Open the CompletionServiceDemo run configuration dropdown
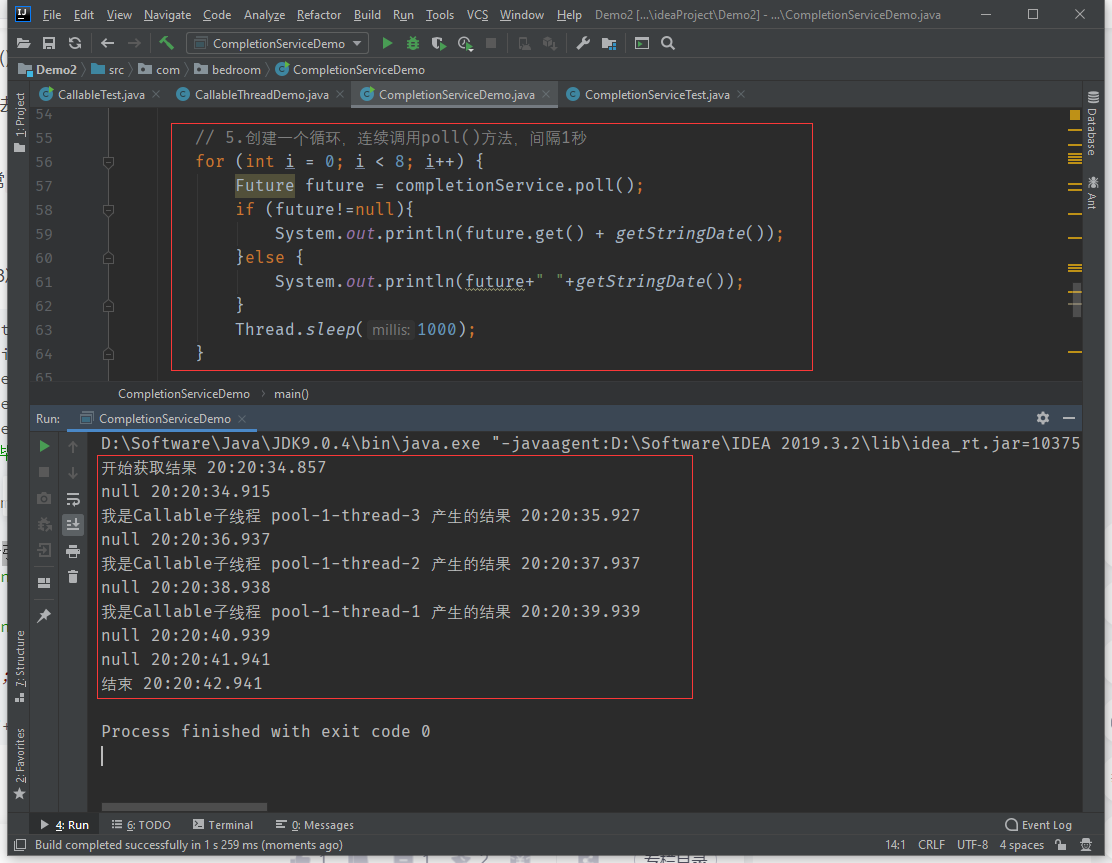This screenshot has height=863, width=1112. coord(277,43)
